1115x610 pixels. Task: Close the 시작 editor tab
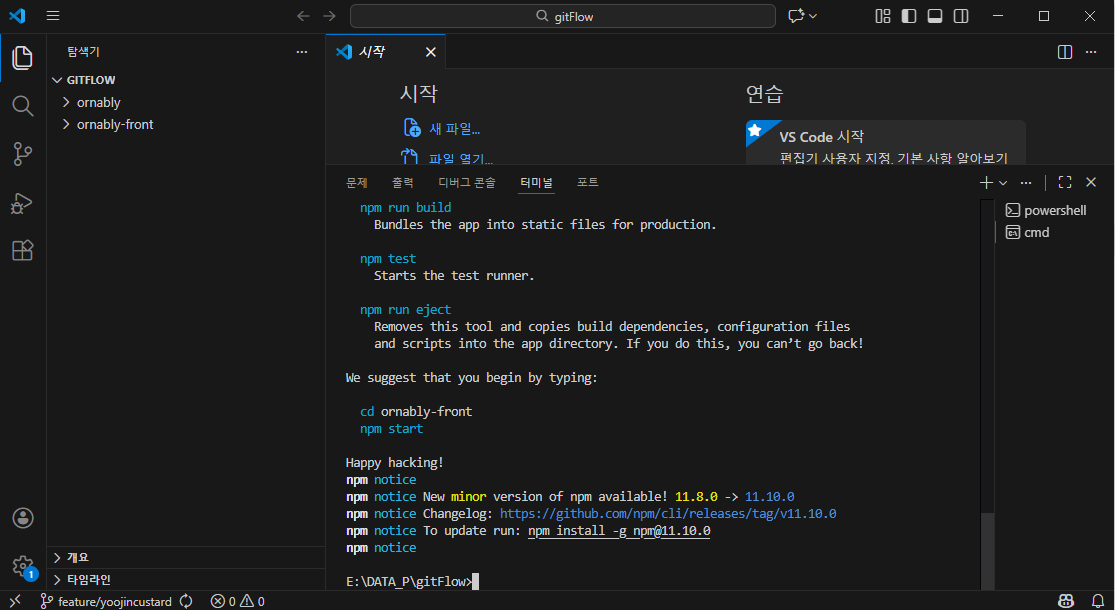431,52
